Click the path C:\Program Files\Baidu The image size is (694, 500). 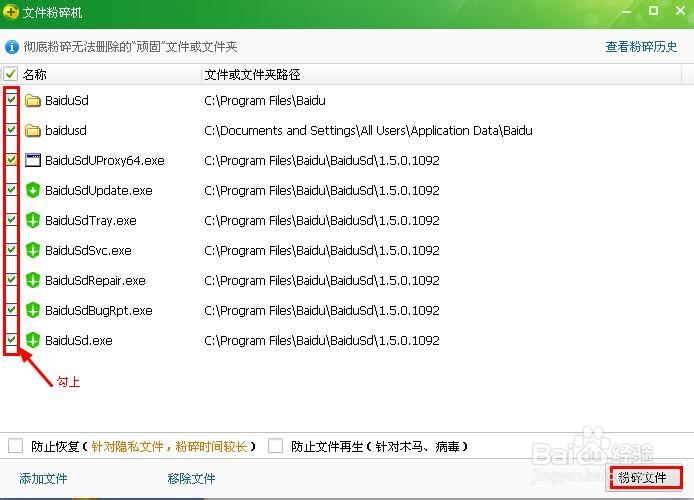tap(265, 100)
